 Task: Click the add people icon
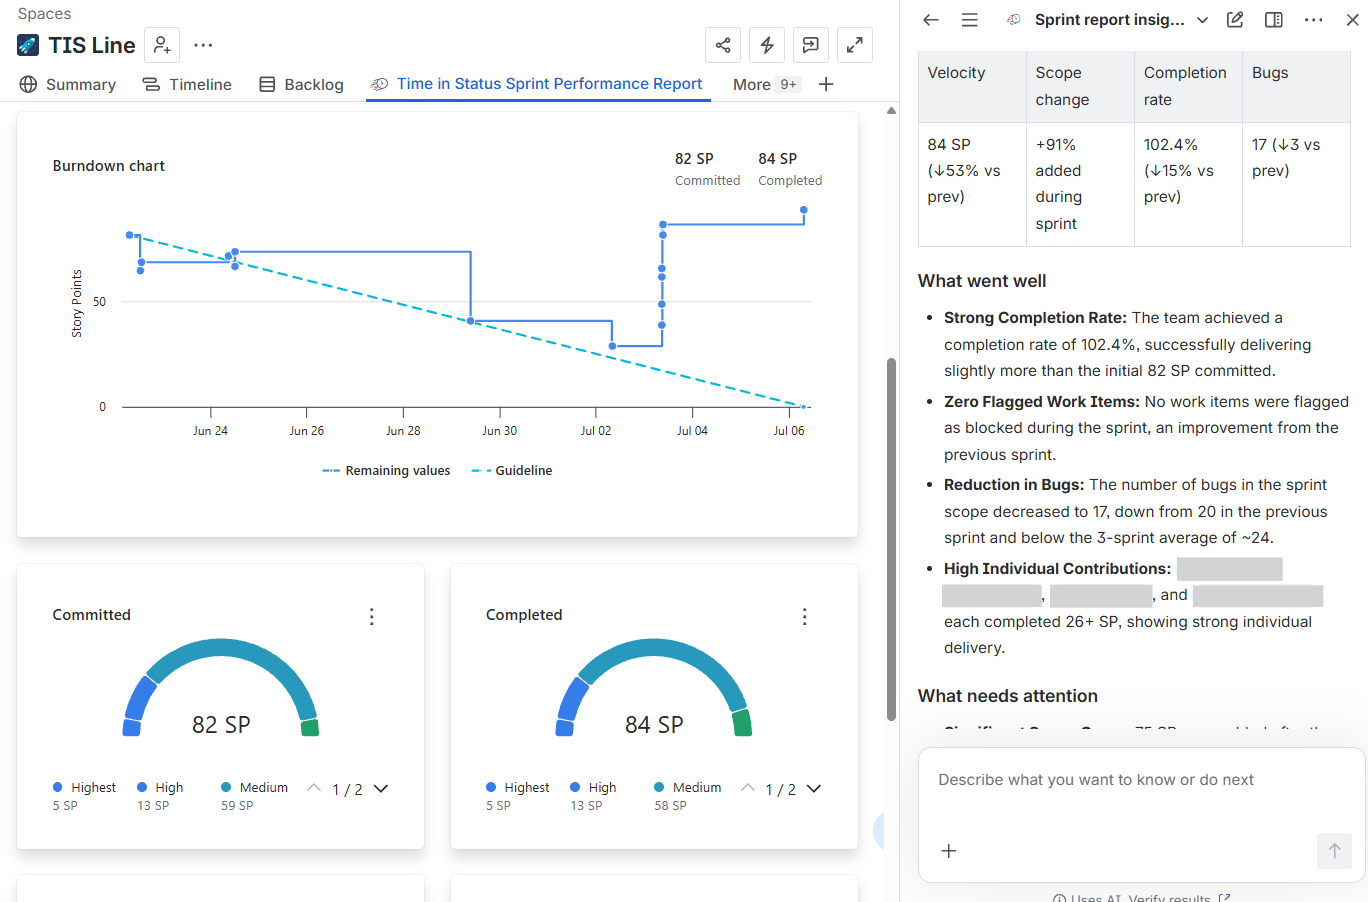click(x=162, y=45)
